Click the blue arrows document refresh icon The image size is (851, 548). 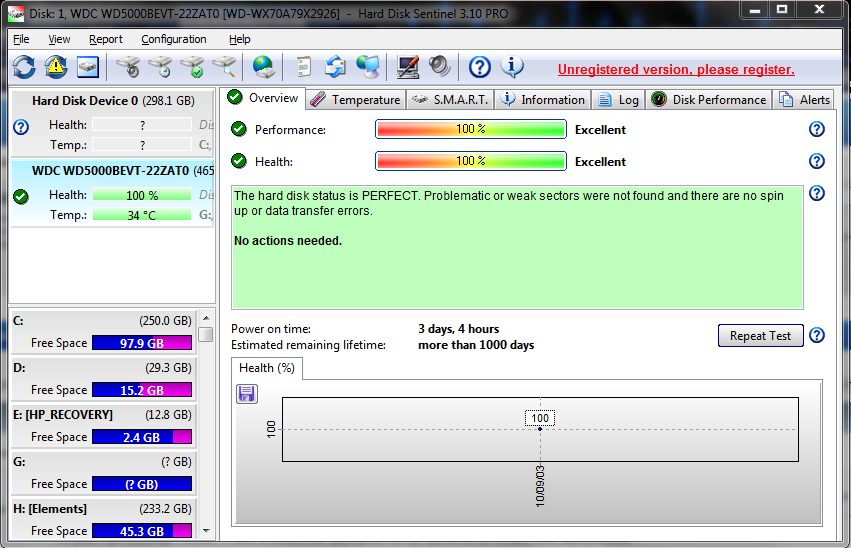tap(335, 67)
